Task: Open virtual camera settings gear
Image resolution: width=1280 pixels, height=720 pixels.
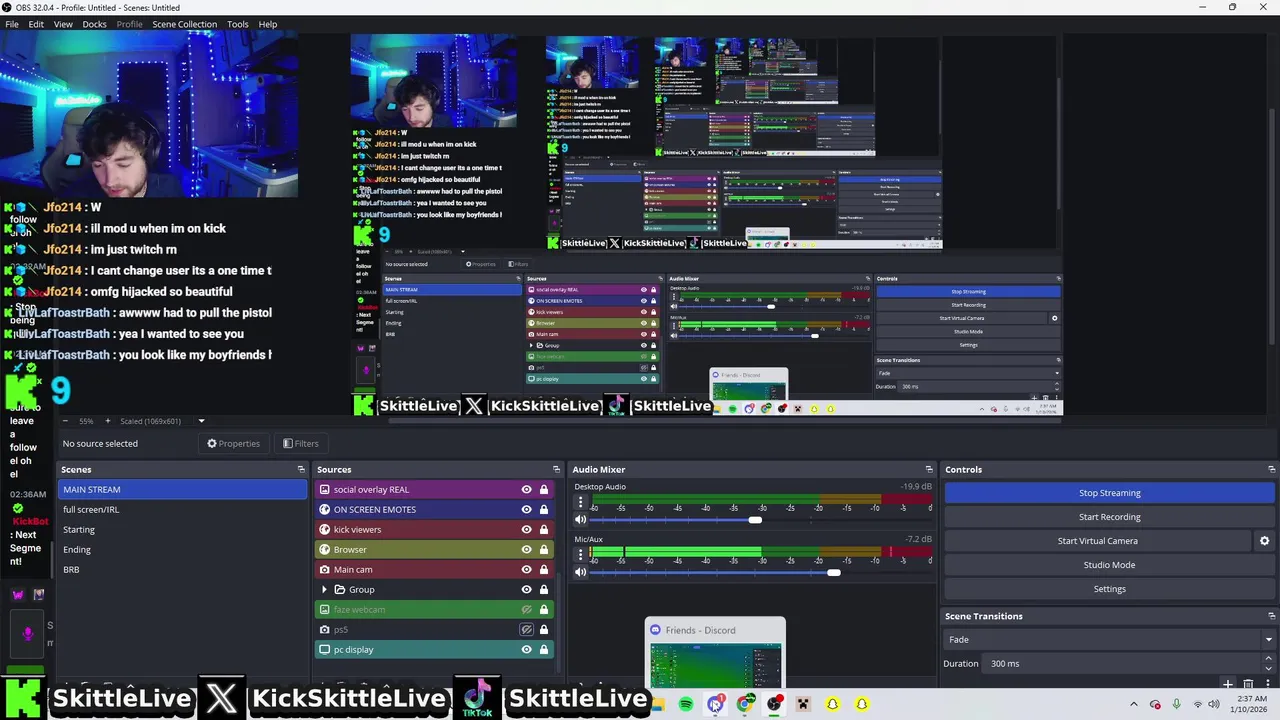Action: click(1264, 541)
